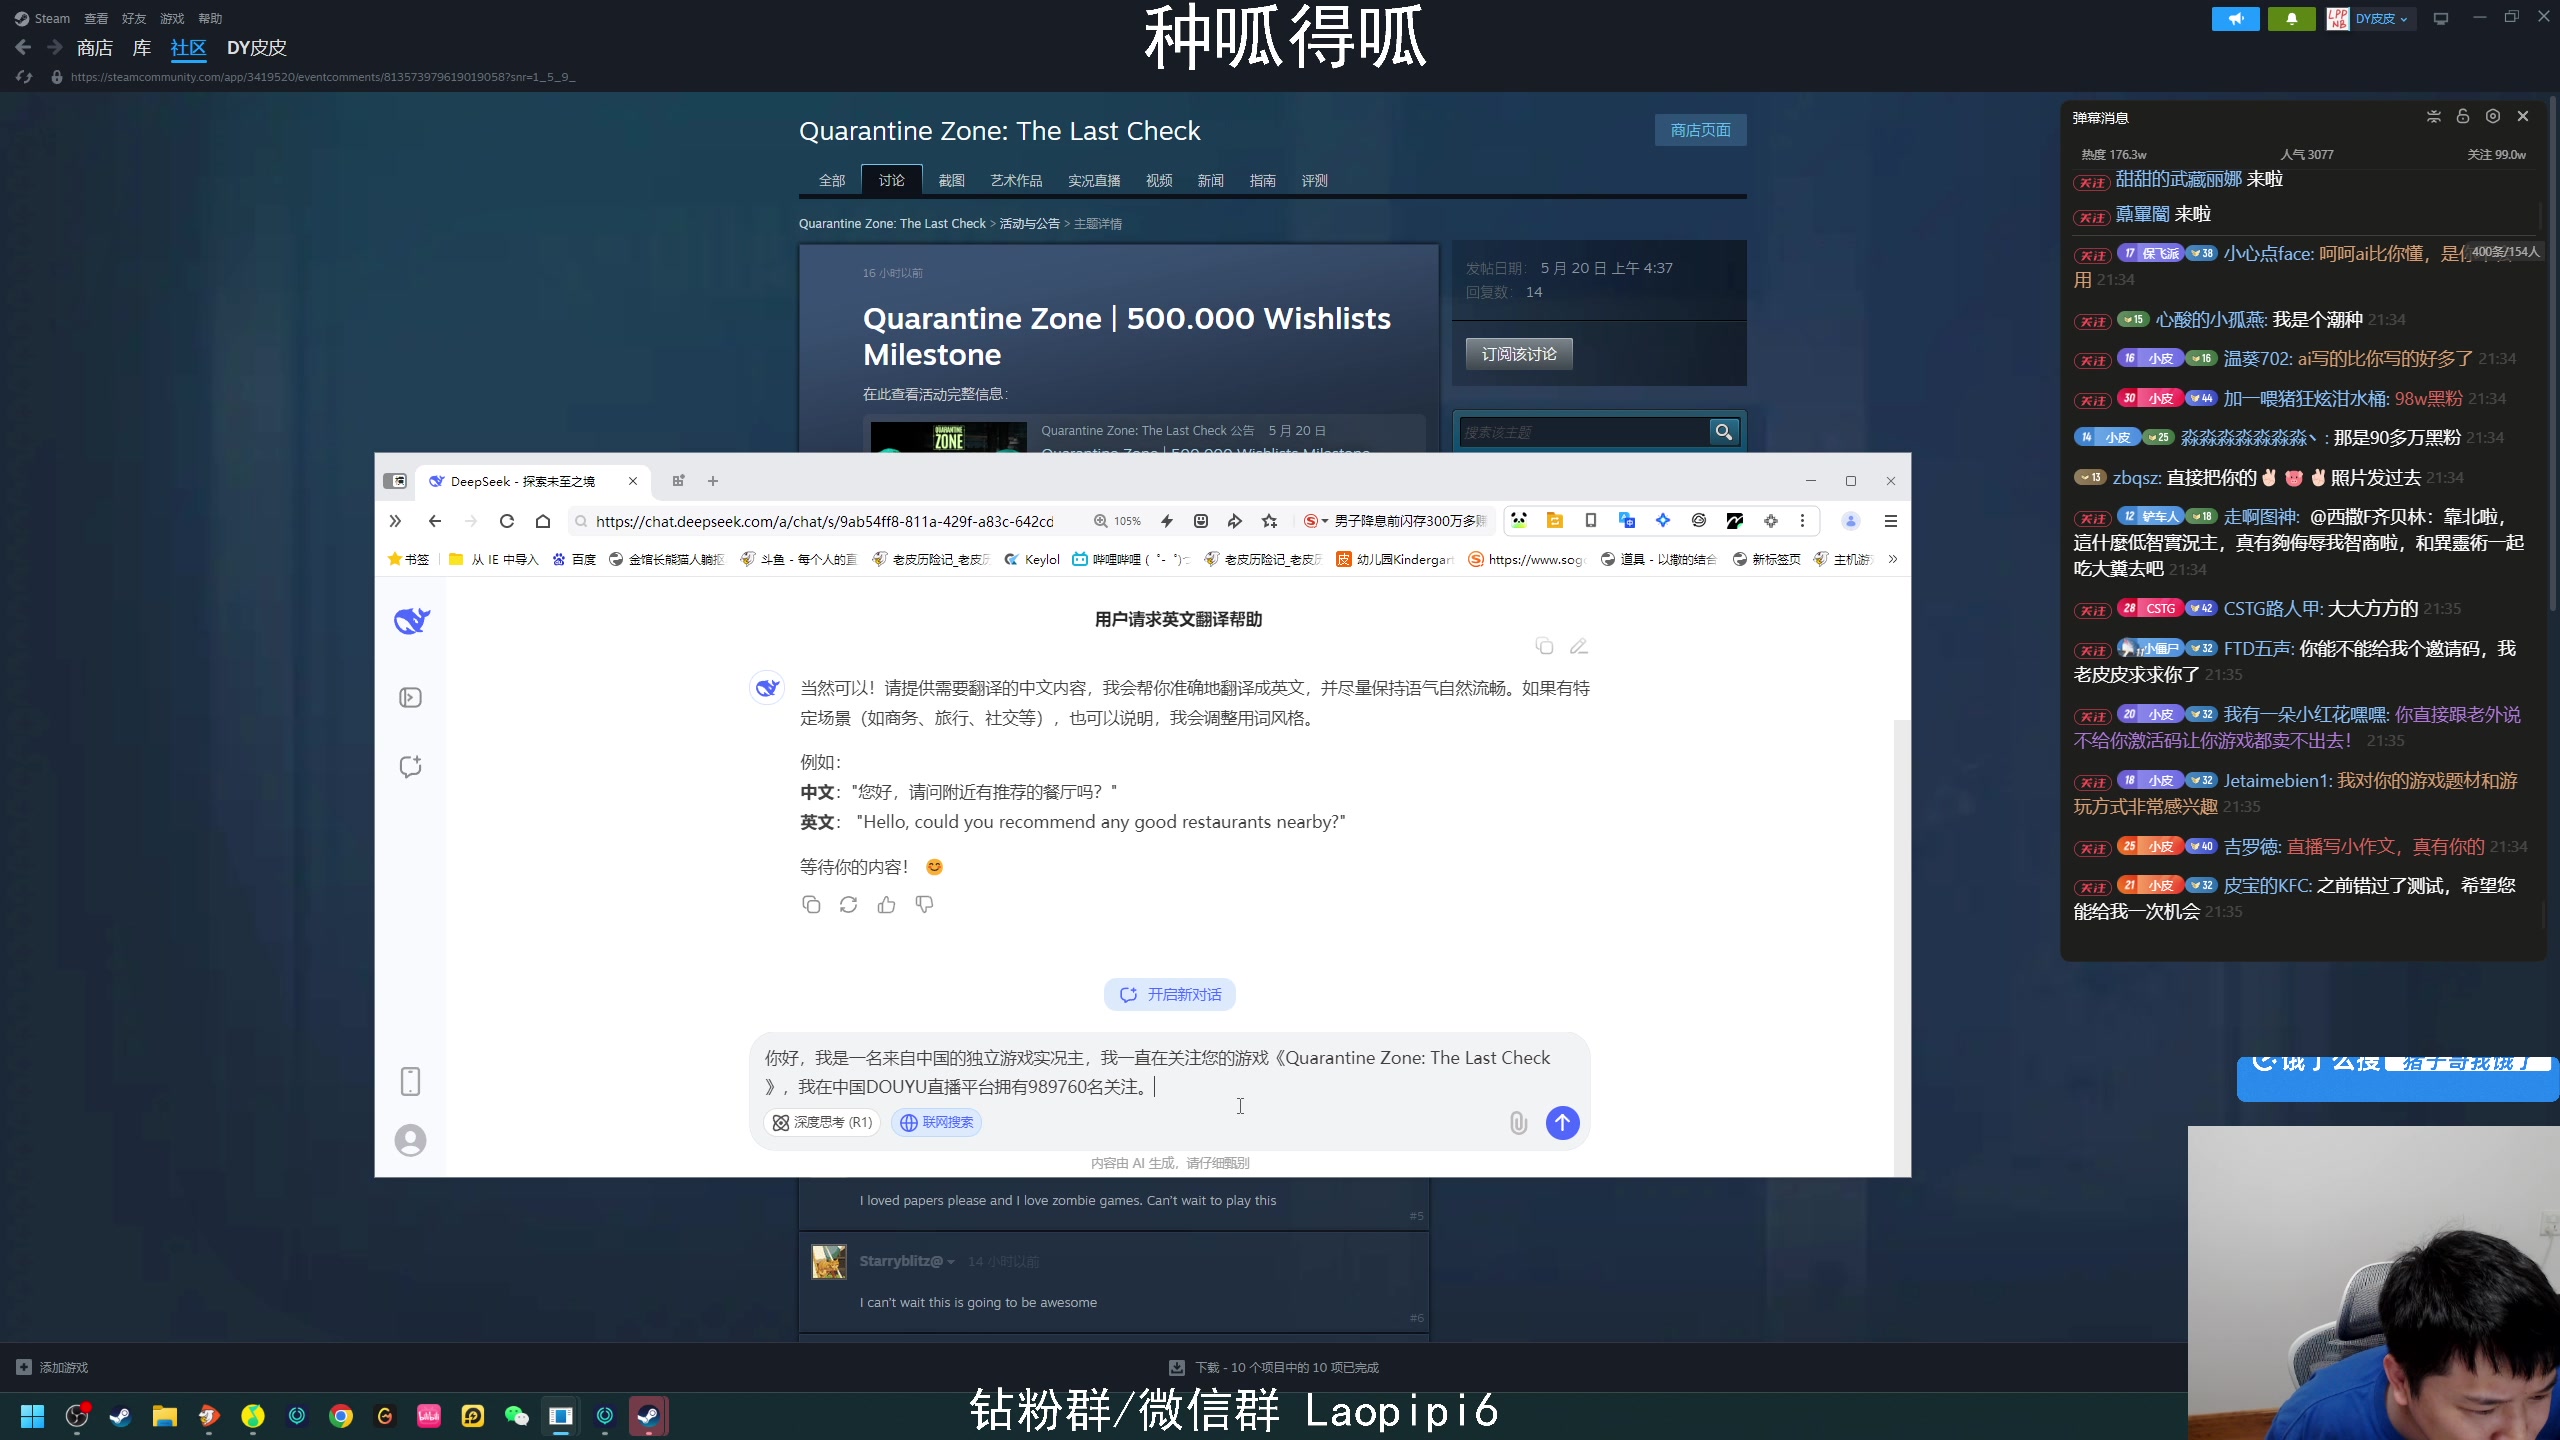
Task: Reload the DeepSeek page in browser
Action: click(x=507, y=521)
